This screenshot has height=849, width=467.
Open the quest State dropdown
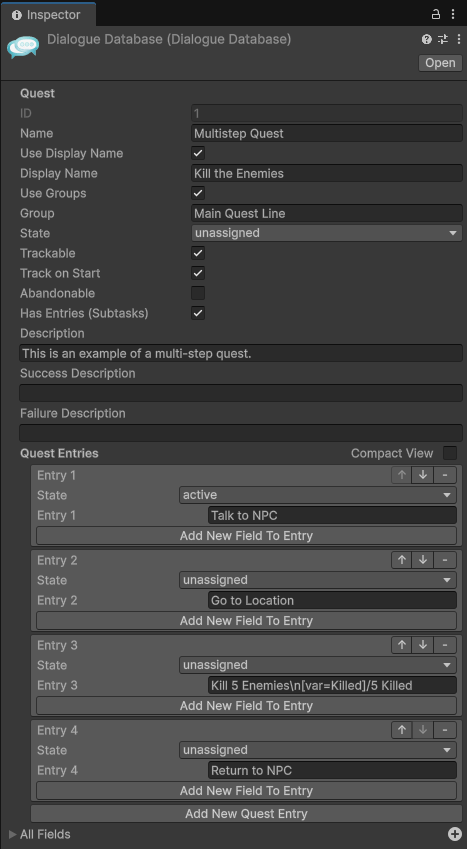(327, 233)
